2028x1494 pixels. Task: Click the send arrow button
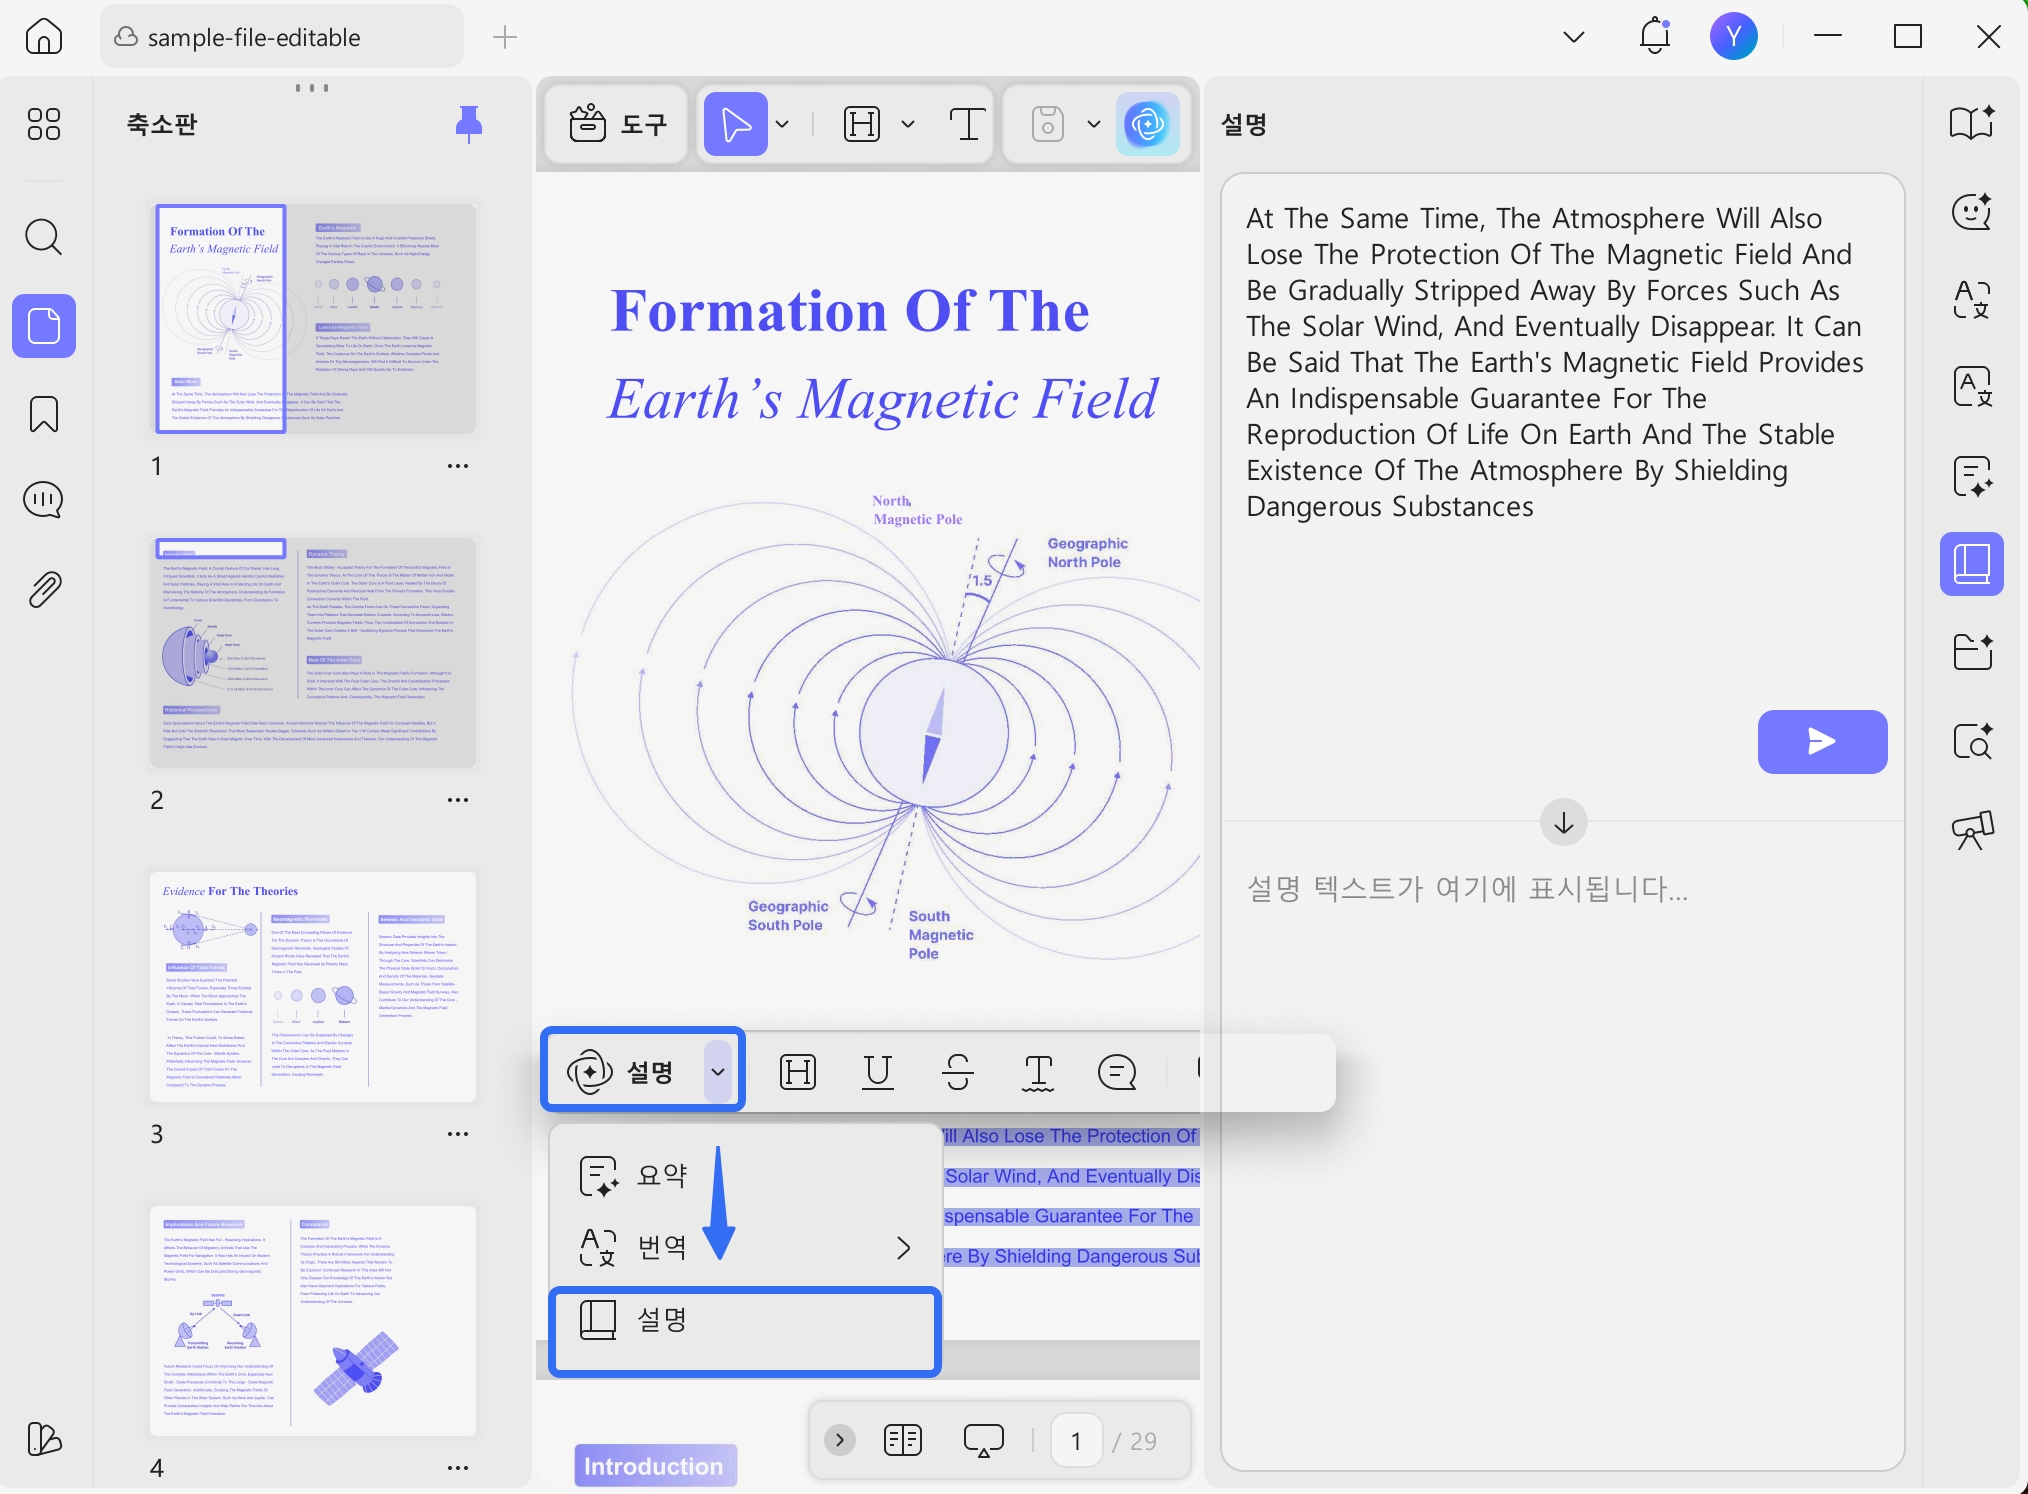pos(1821,741)
